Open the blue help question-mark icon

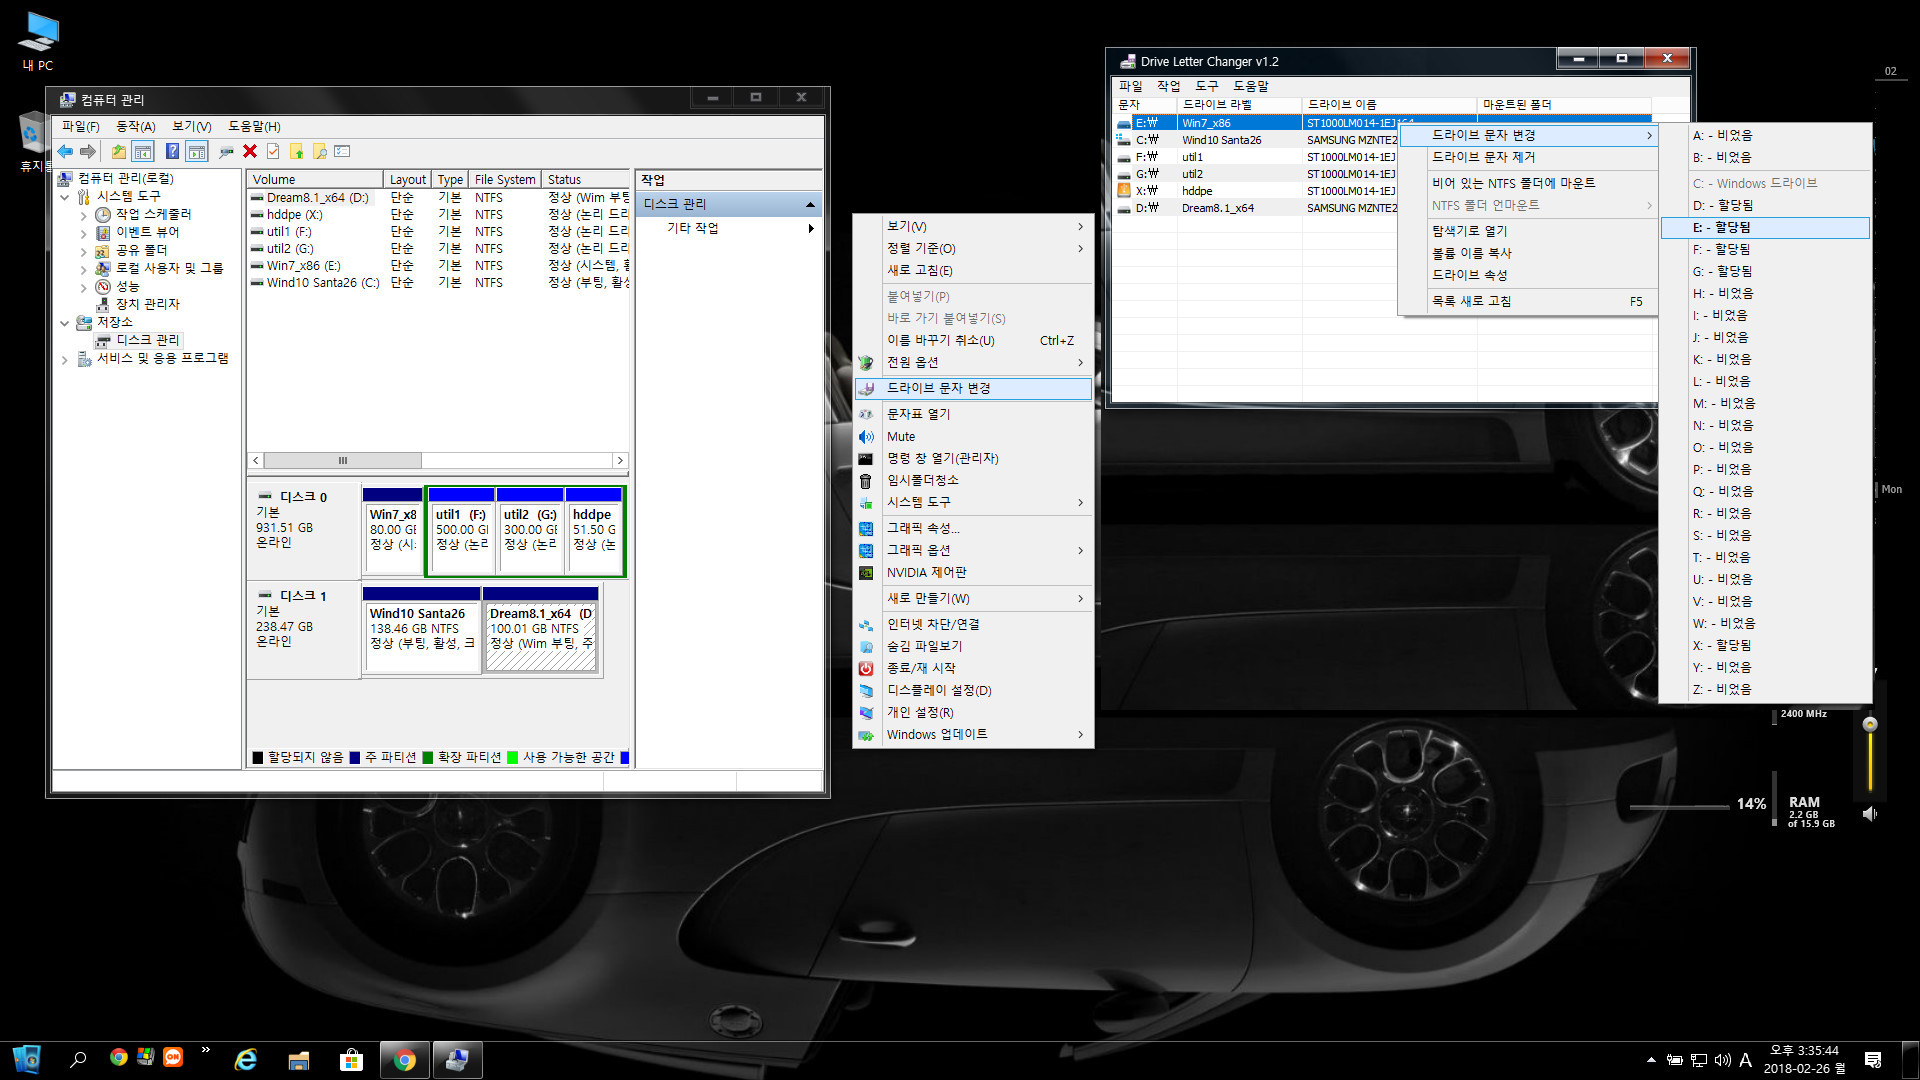pyautogui.click(x=172, y=152)
